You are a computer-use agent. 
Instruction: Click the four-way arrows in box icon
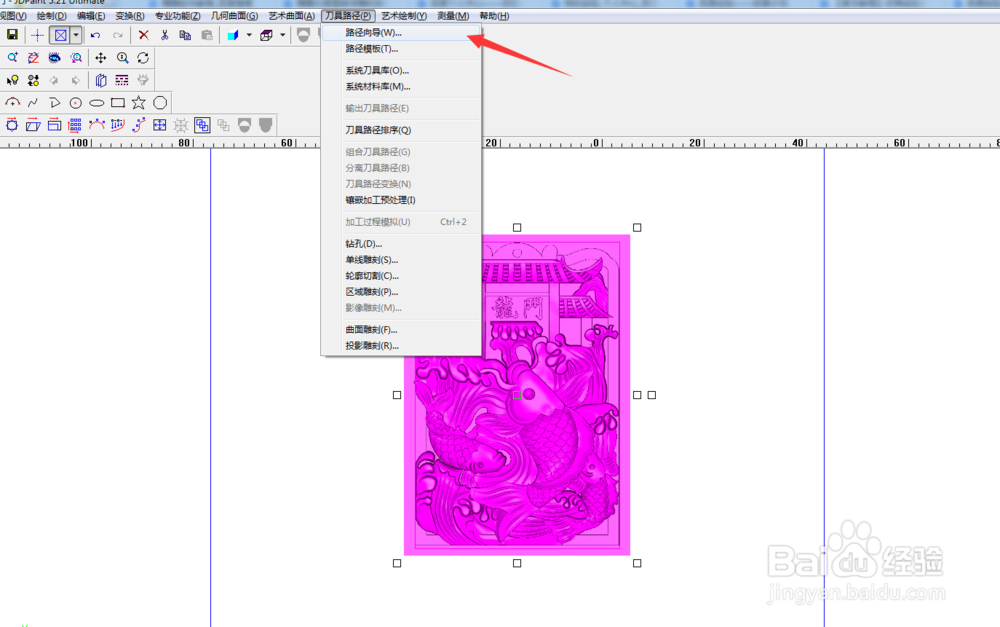159,125
